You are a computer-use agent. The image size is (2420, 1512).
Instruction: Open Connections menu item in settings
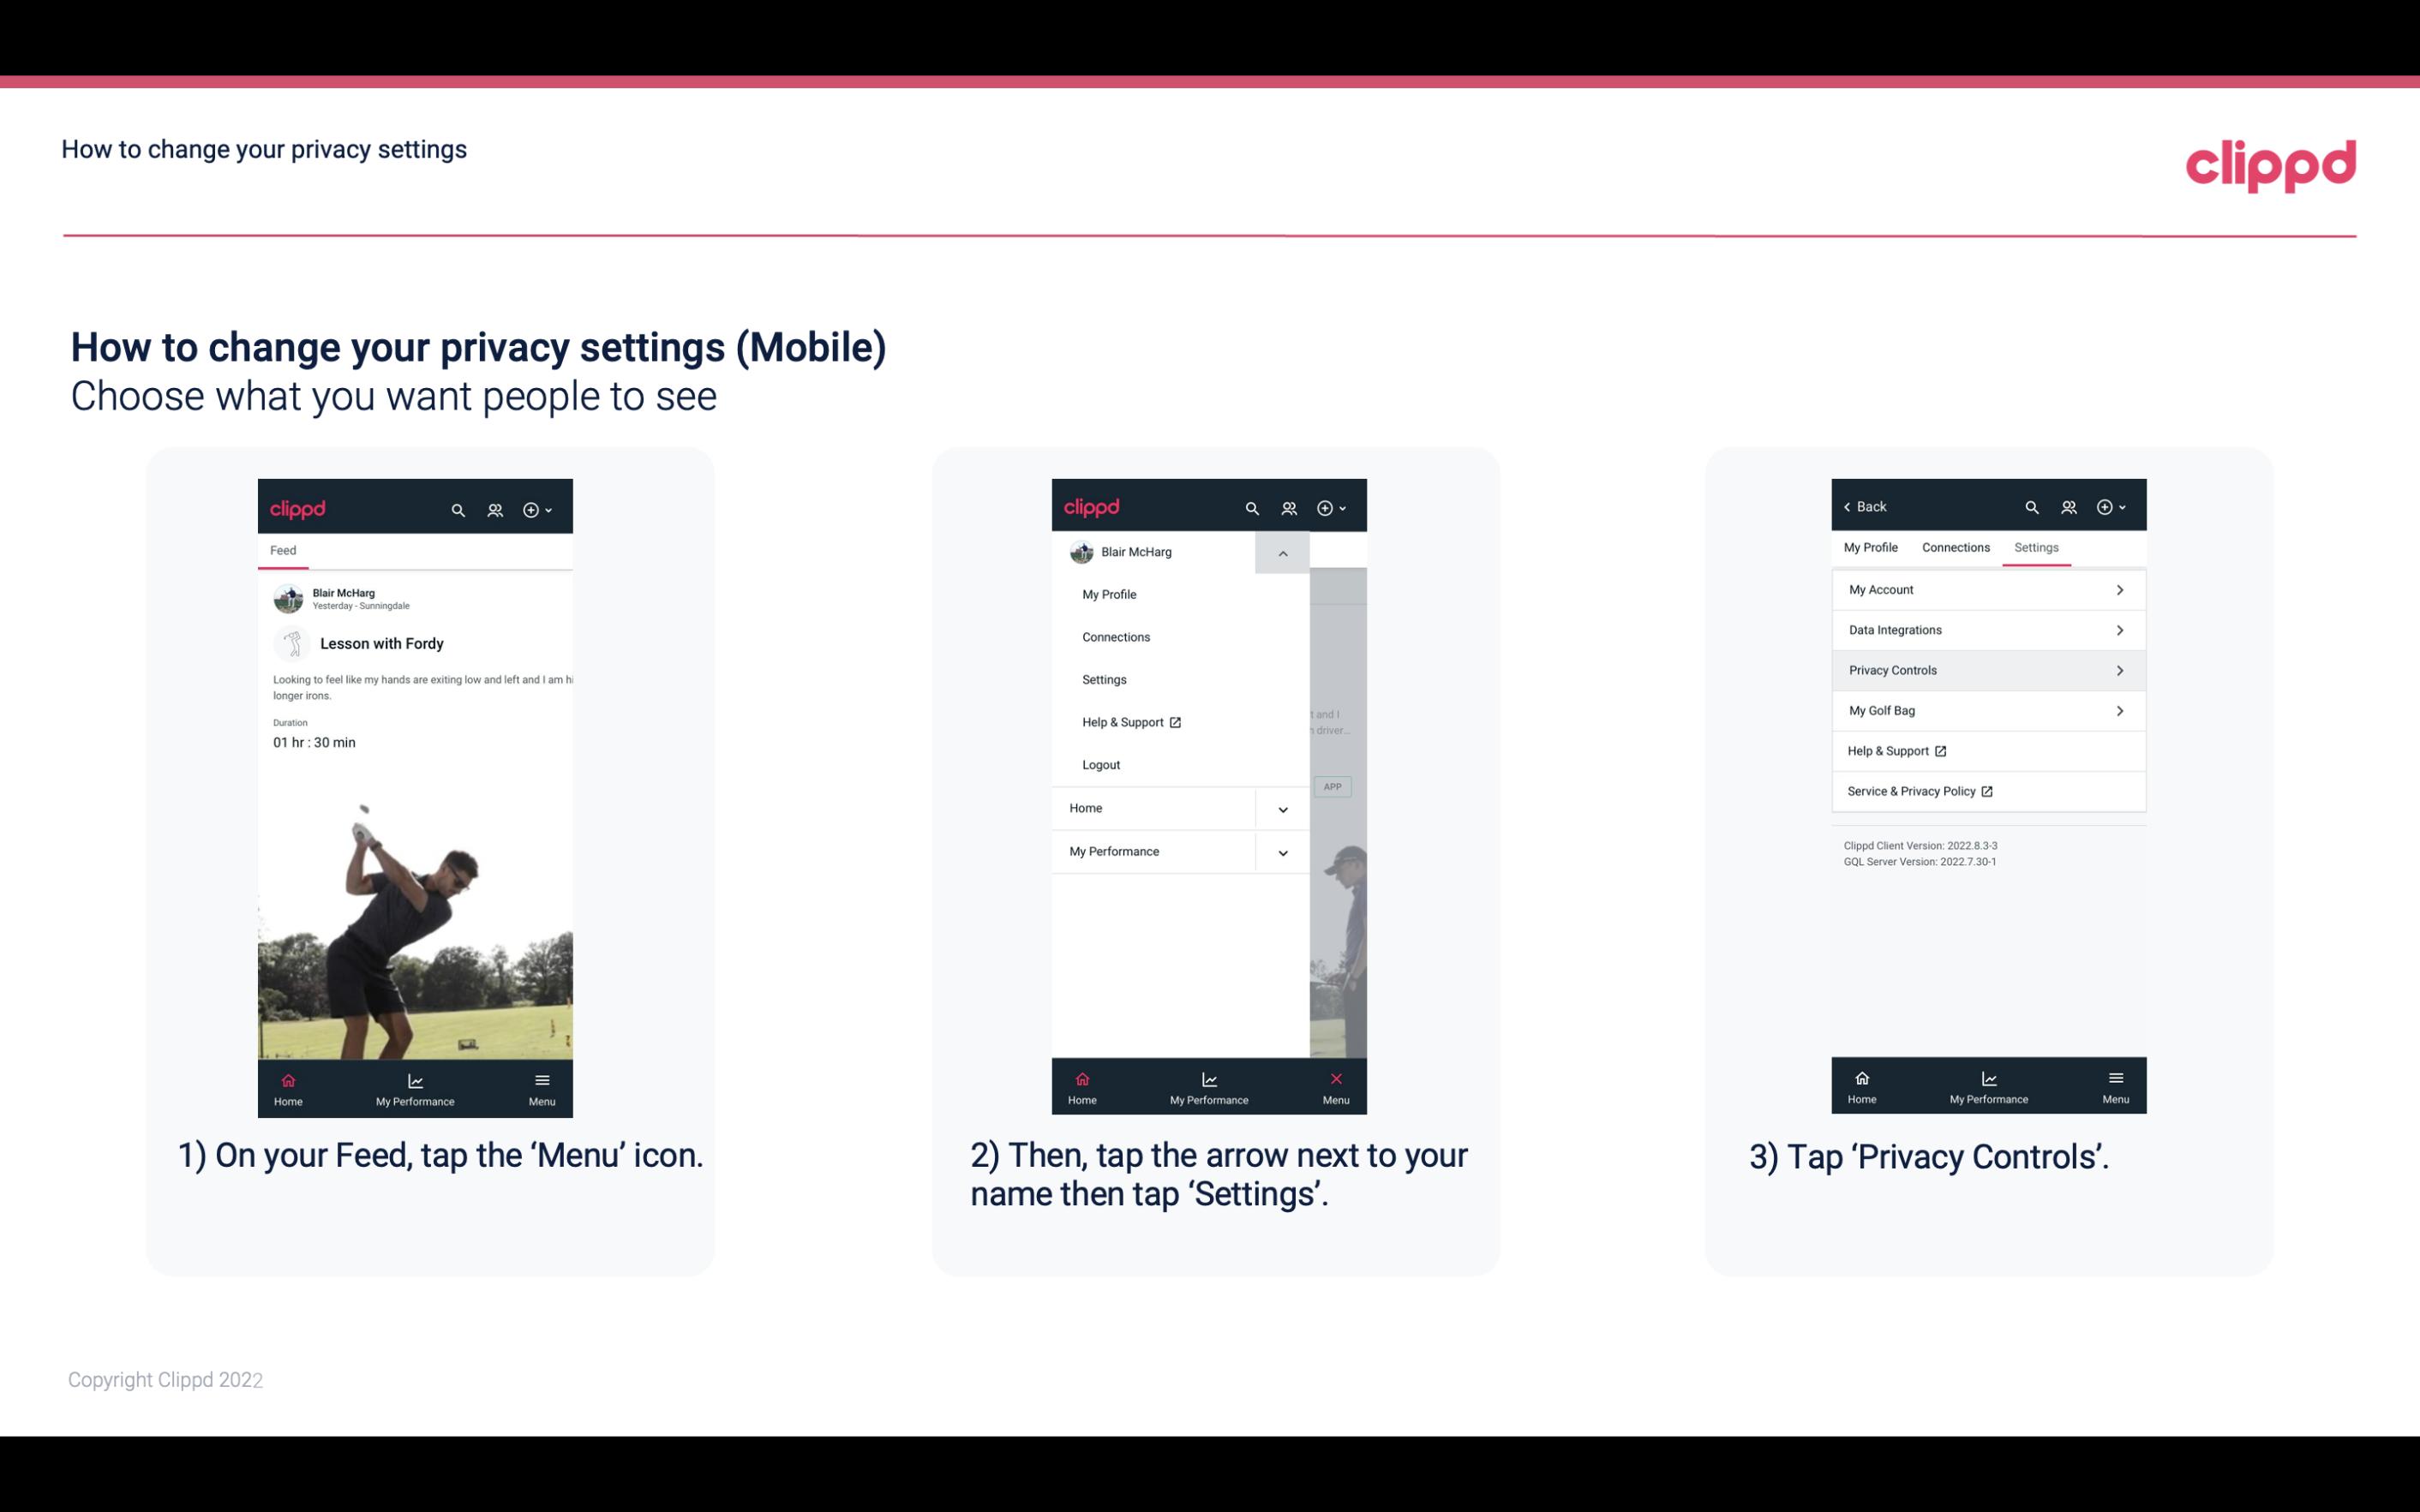tap(1955, 547)
